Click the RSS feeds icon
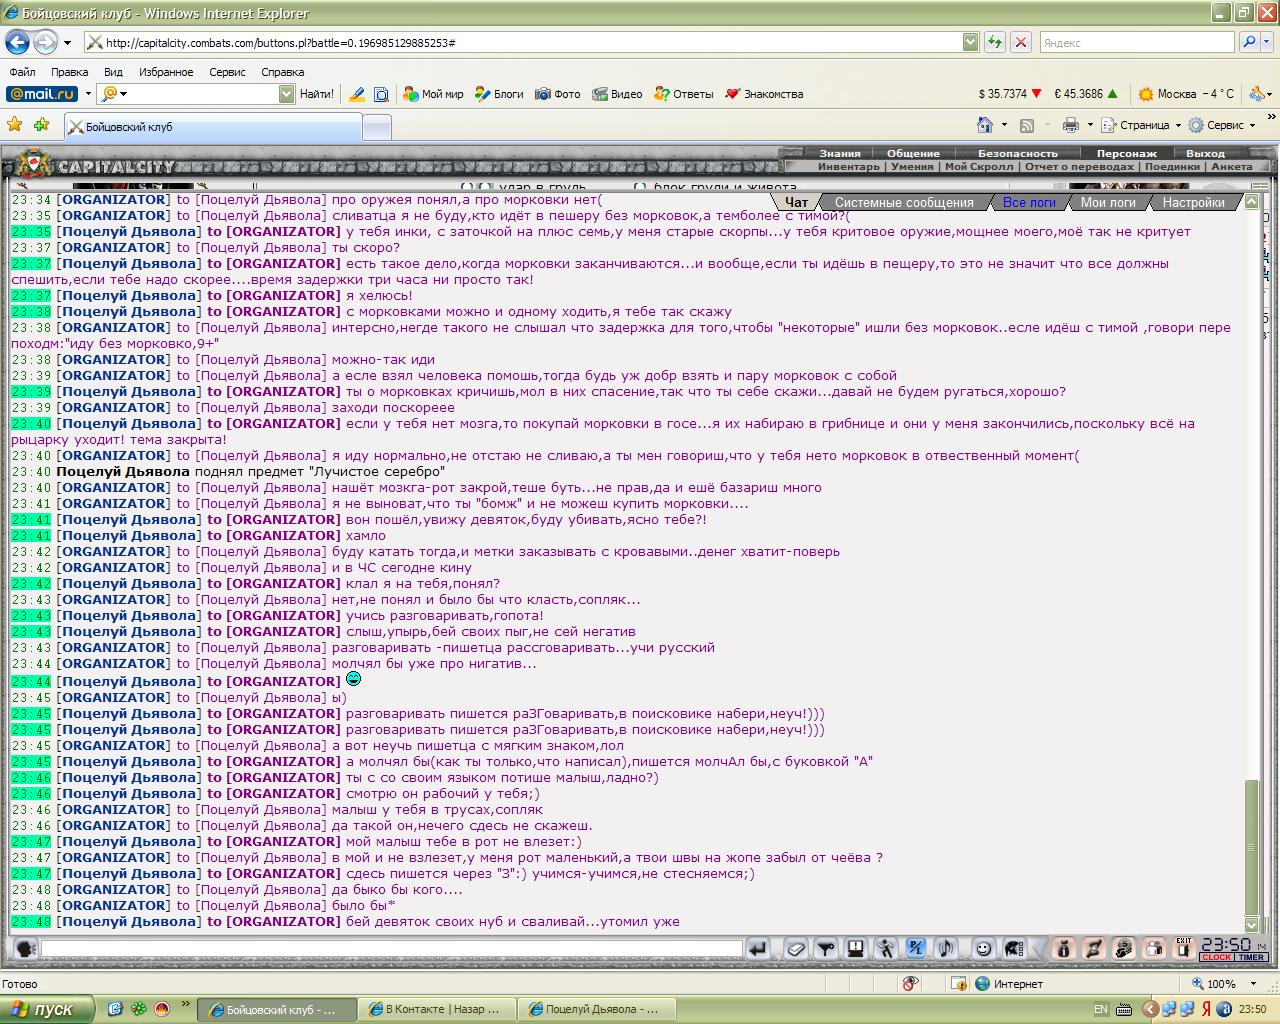This screenshot has width=1280, height=1024. pyautogui.click(x=1027, y=125)
